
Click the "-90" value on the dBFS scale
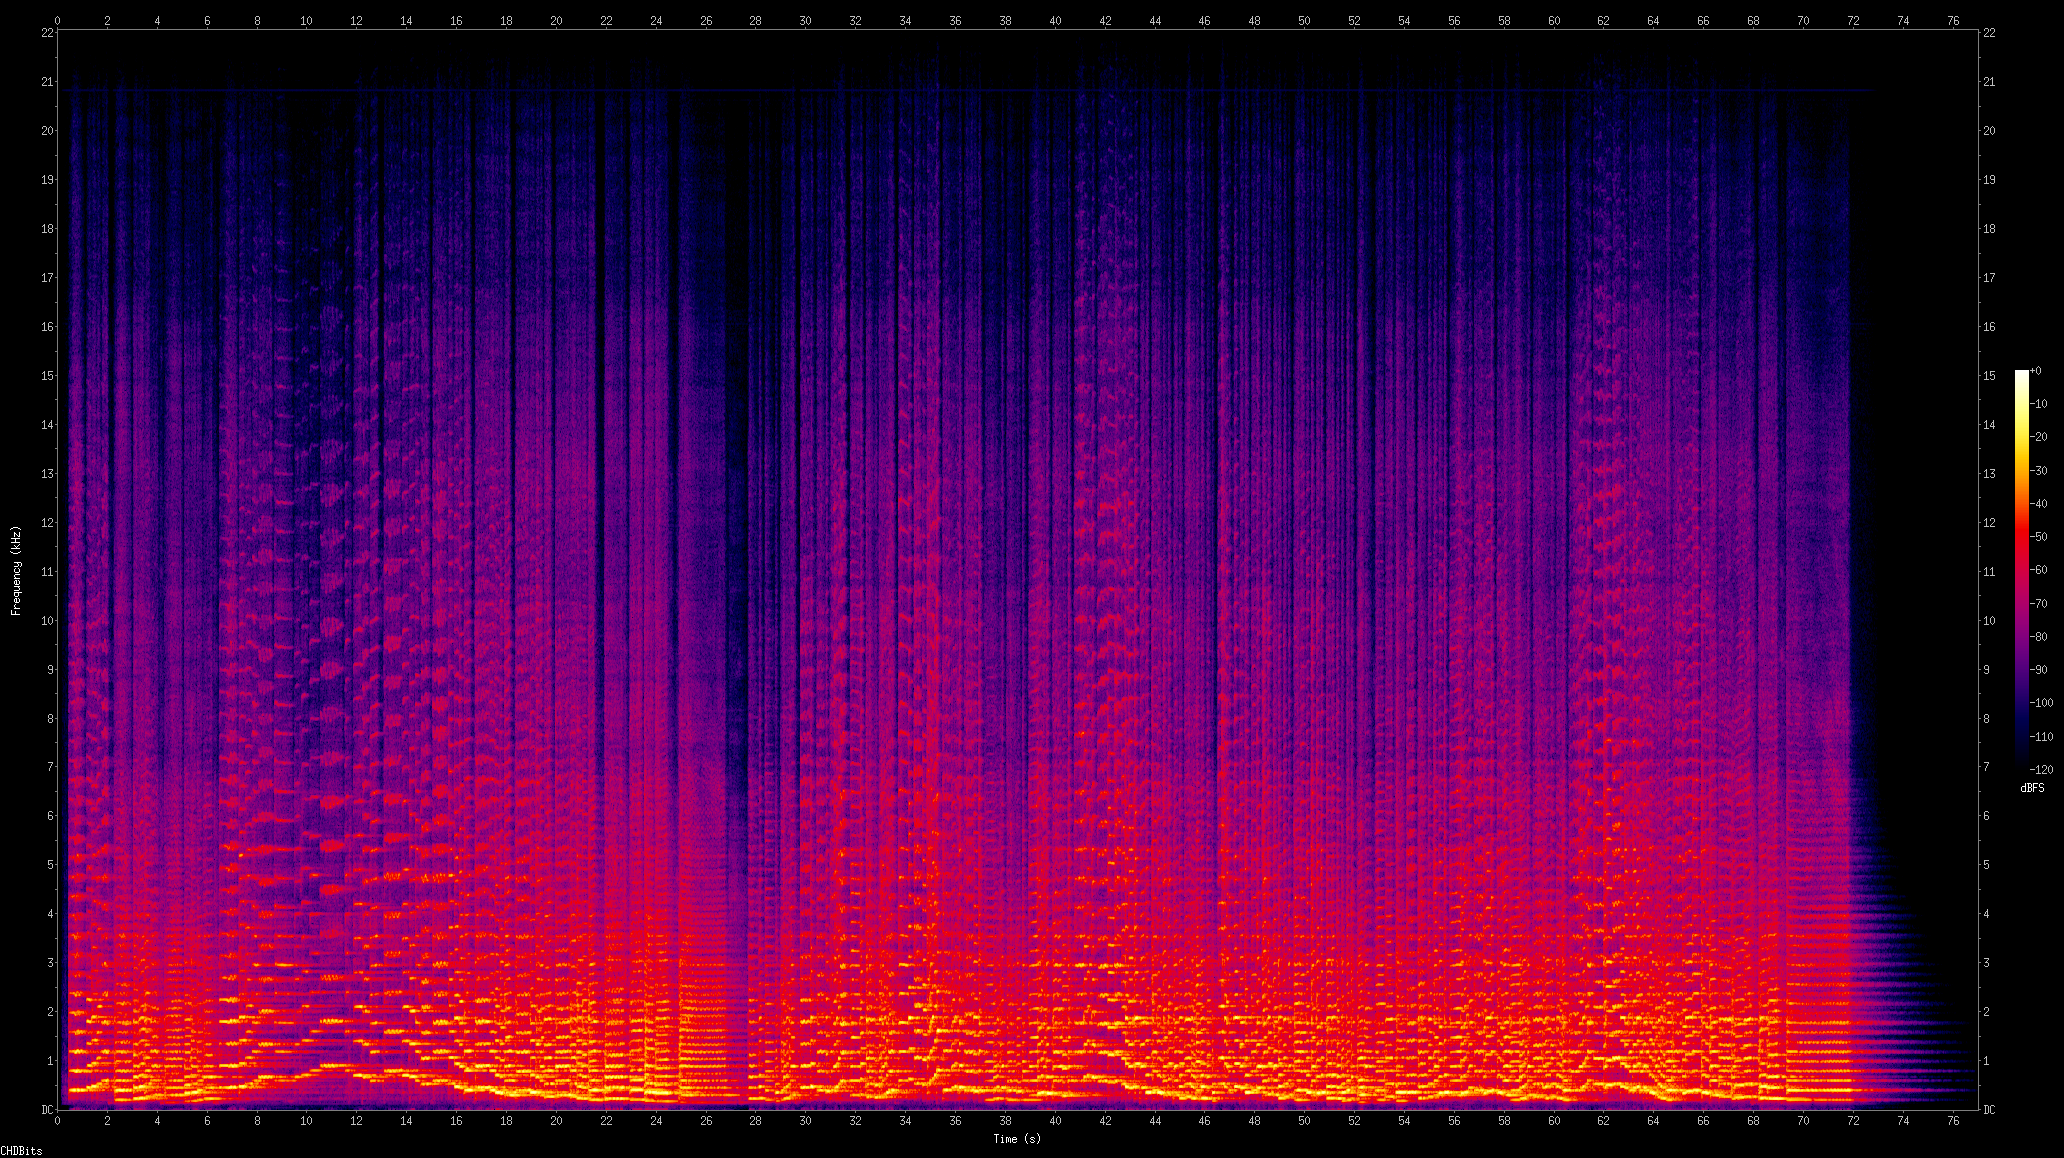pyautogui.click(x=2039, y=670)
